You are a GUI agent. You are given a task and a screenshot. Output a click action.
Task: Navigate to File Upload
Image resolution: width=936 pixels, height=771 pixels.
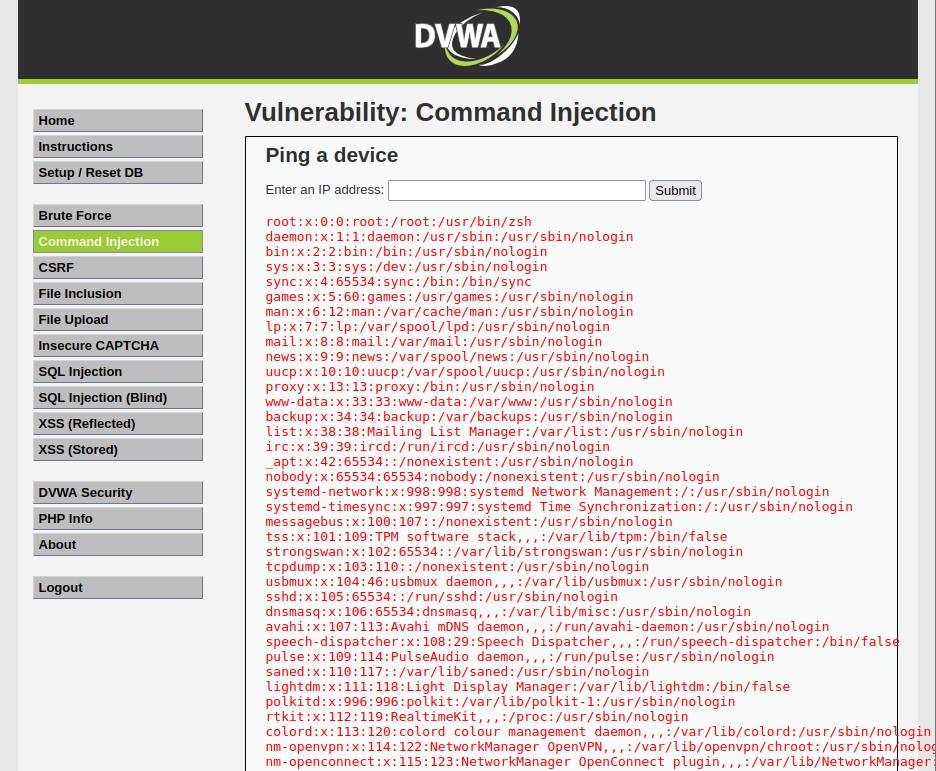[x=118, y=320]
